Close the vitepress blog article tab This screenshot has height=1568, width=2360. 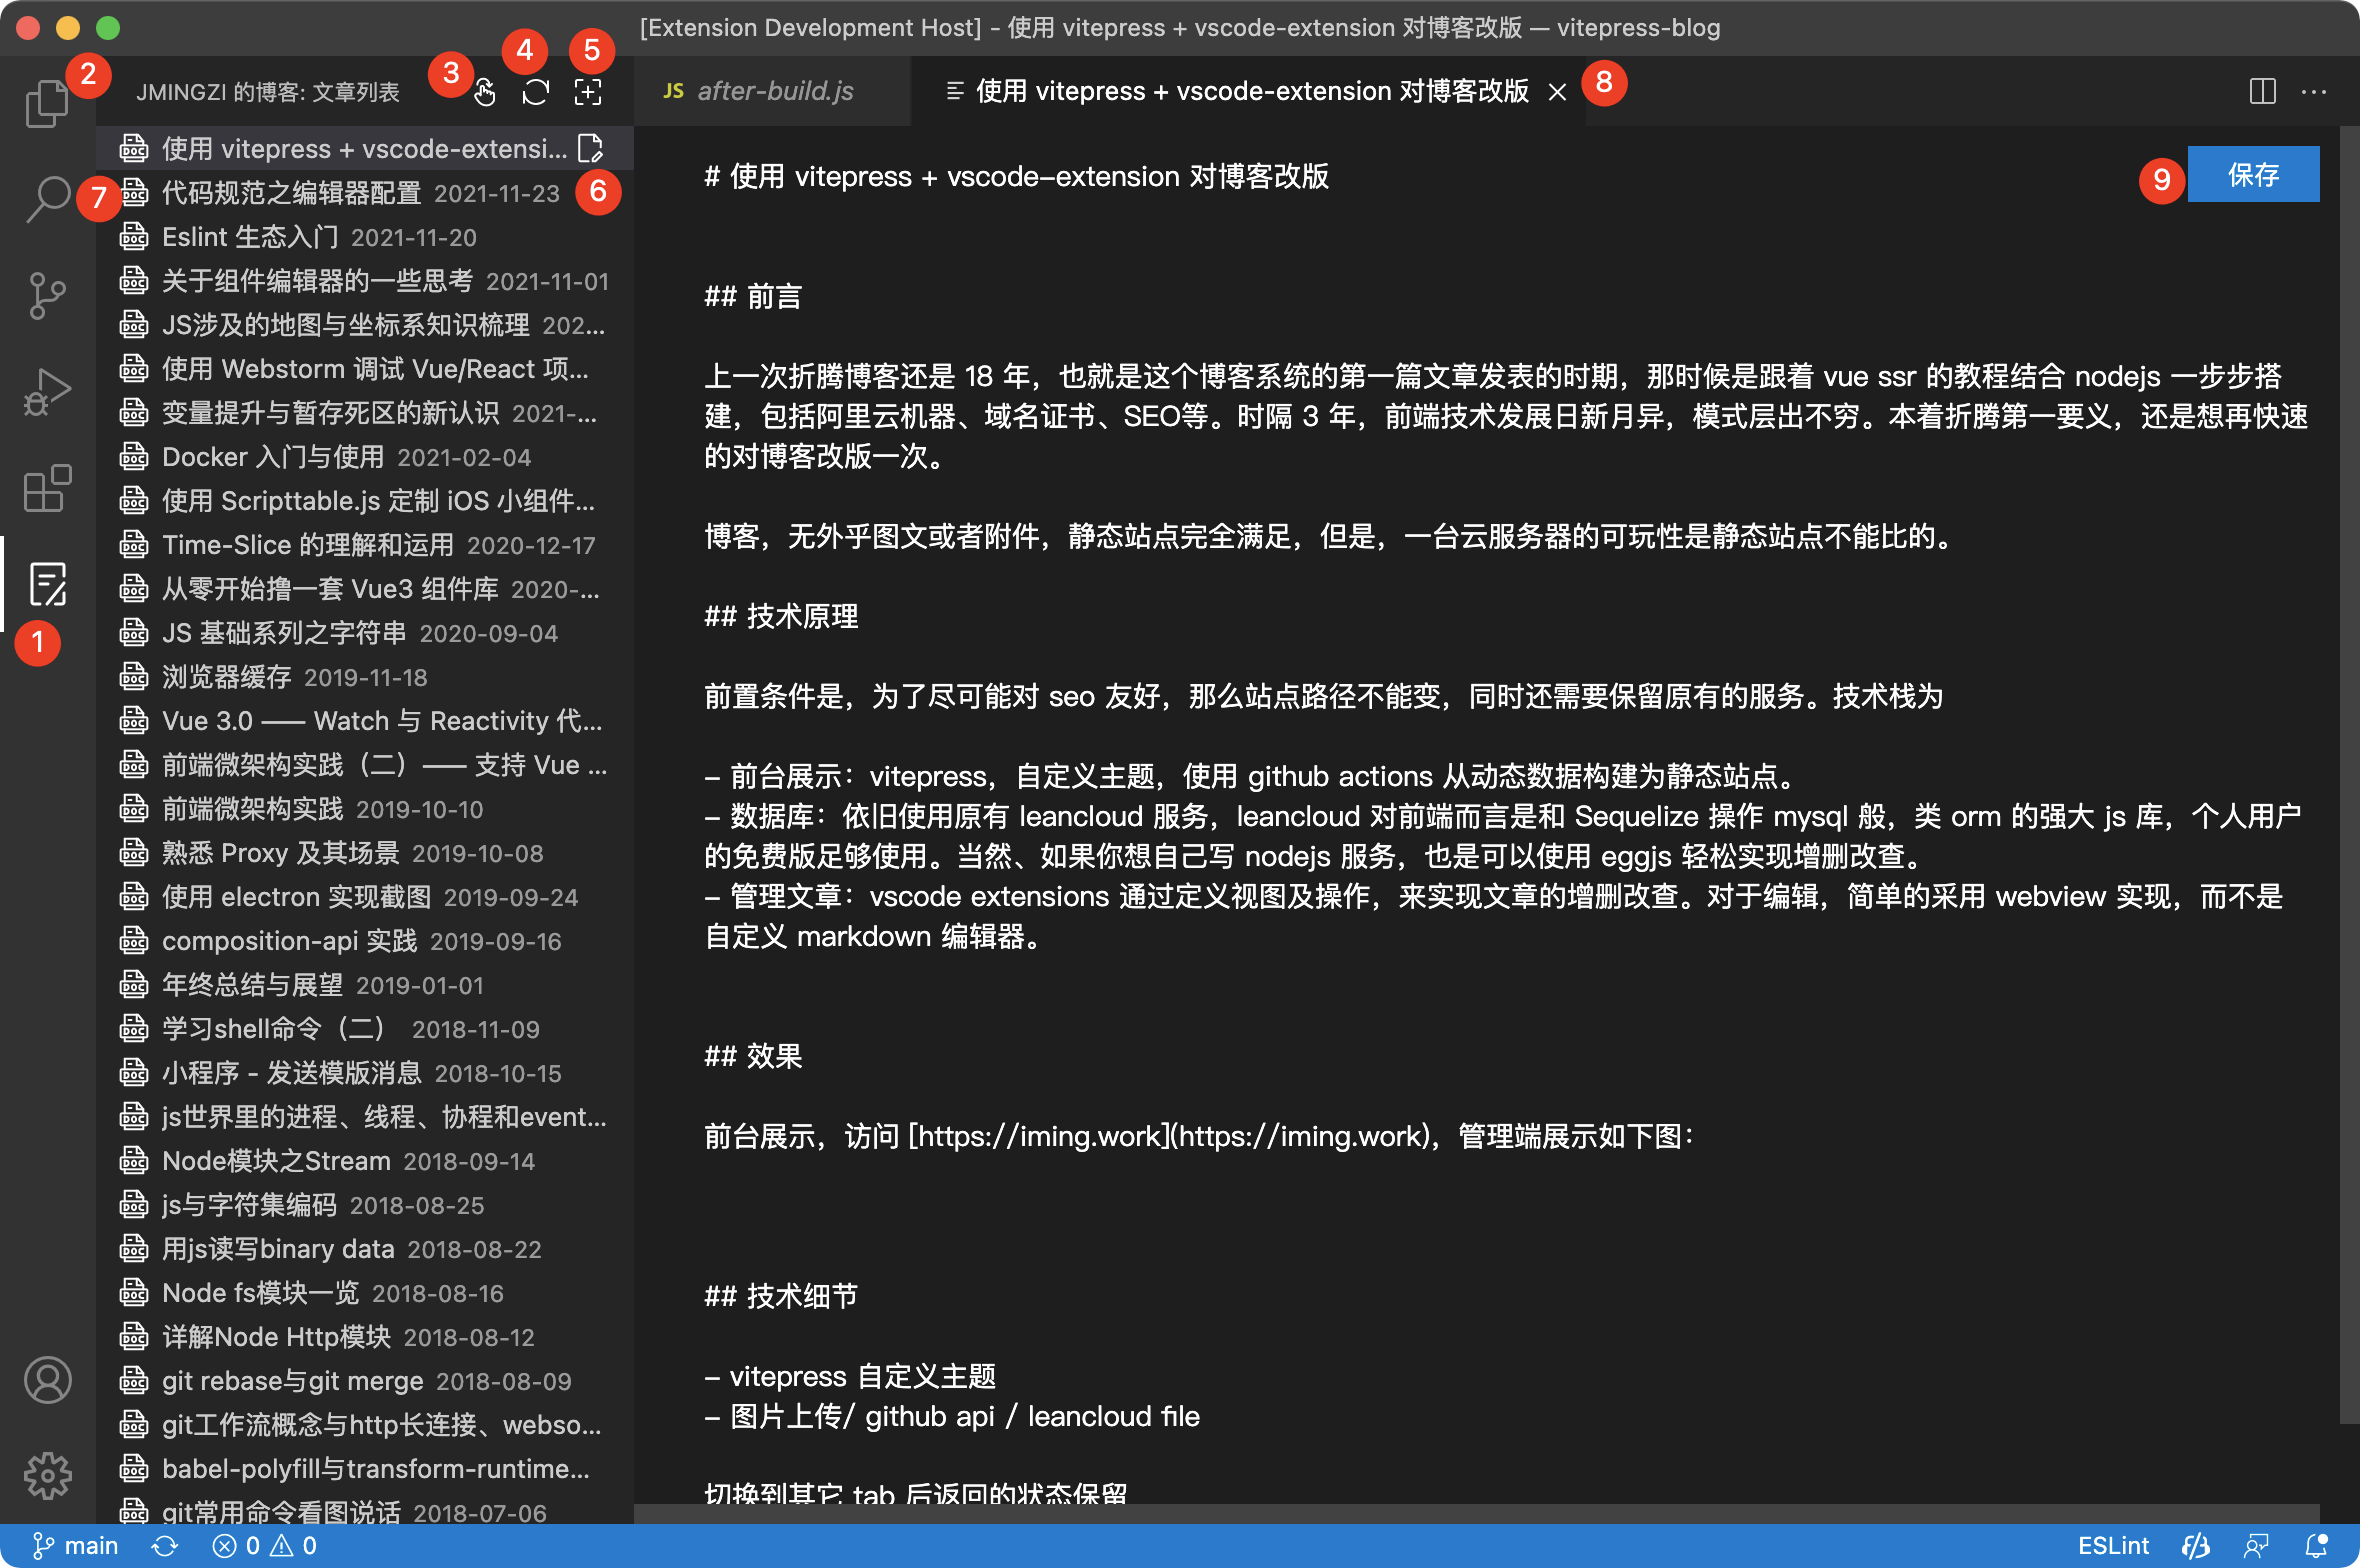point(1557,92)
